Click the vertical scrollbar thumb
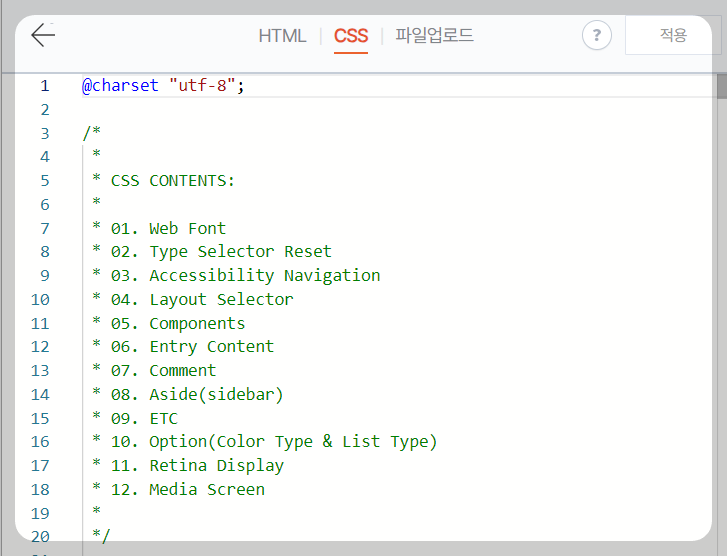Screen dimensions: 727x556 [721, 86]
